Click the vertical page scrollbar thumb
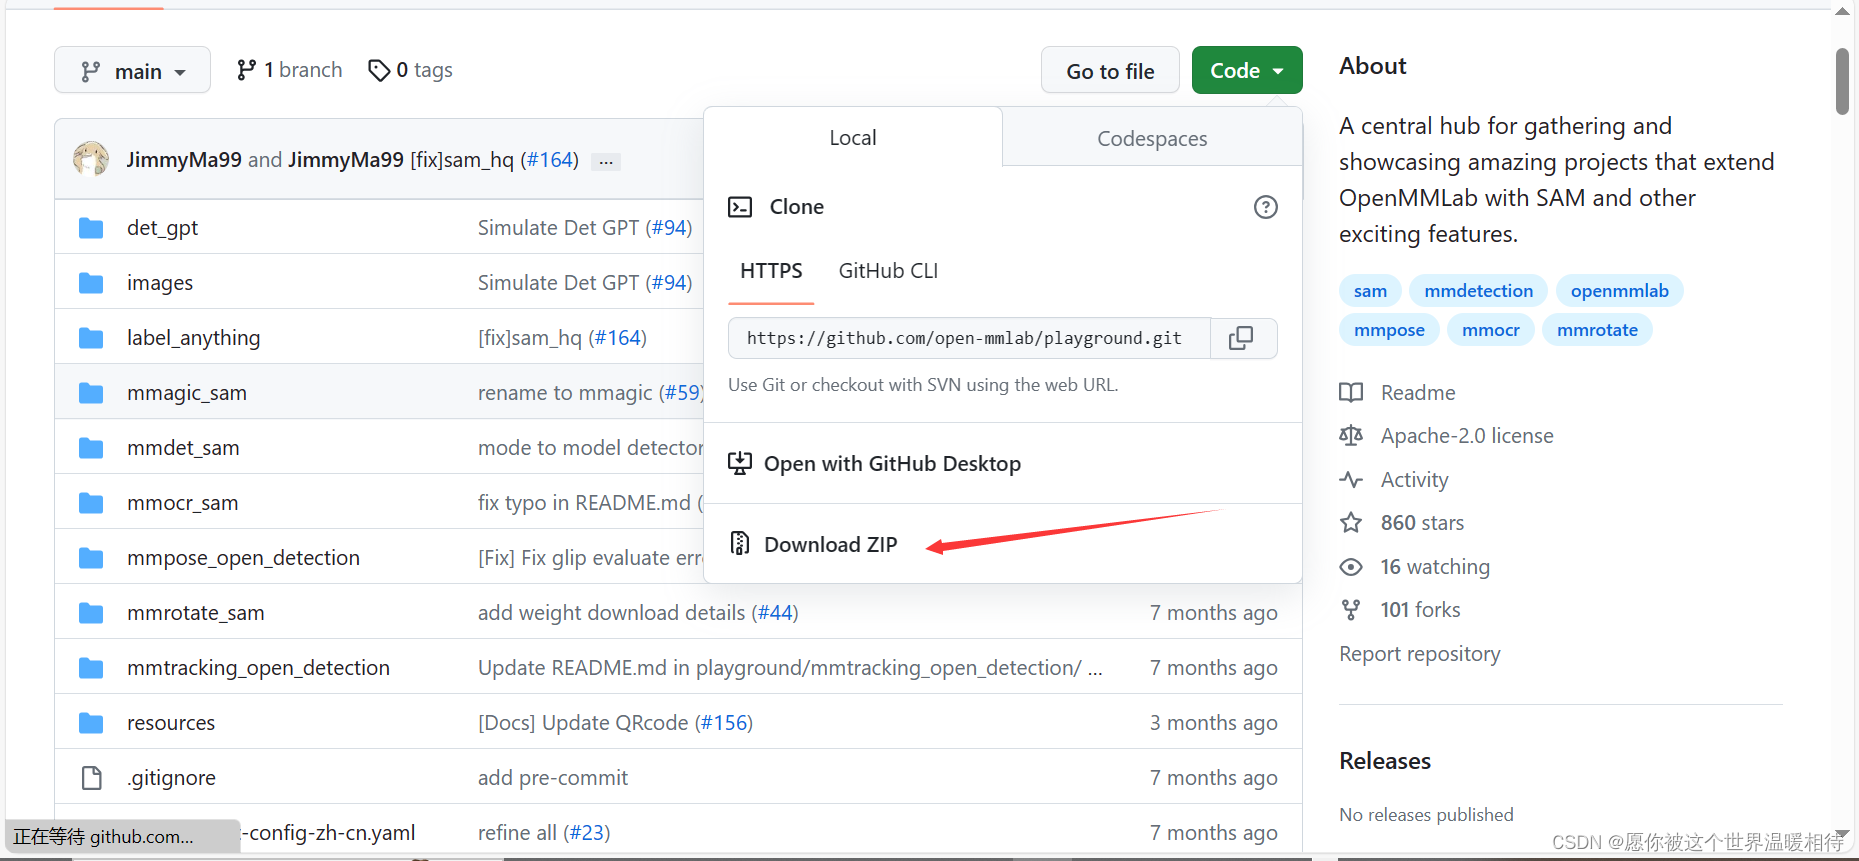Image resolution: width=1859 pixels, height=861 pixels. pyautogui.click(x=1842, y=81)
